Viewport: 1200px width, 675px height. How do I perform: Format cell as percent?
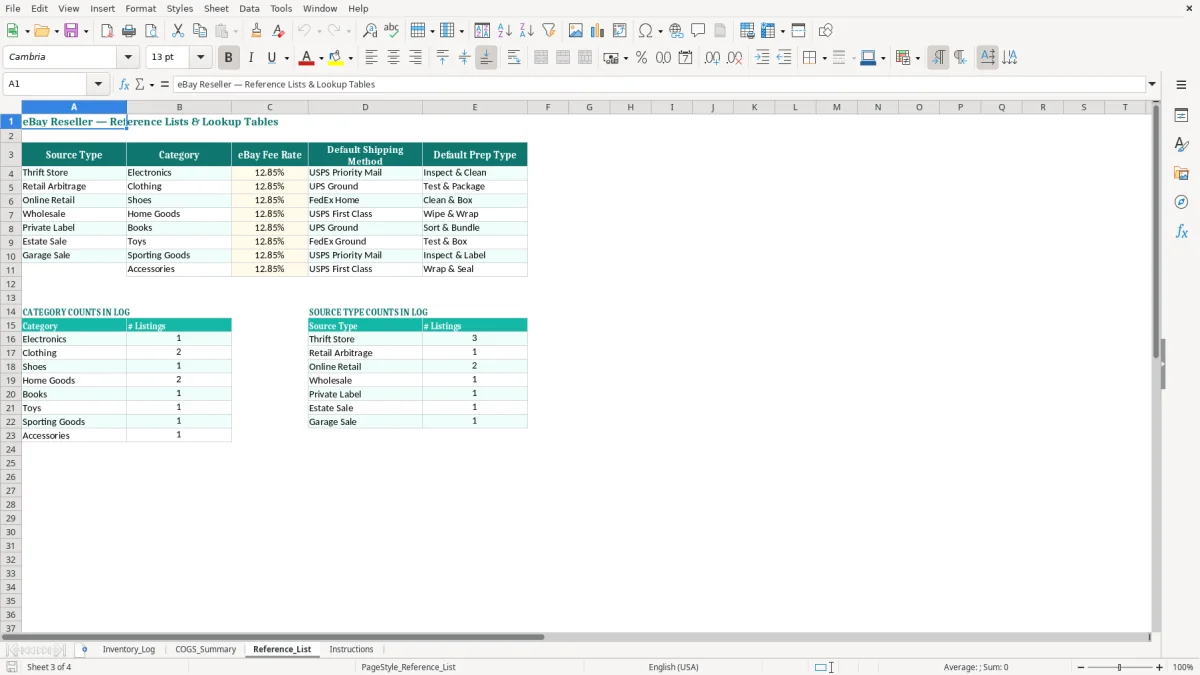(x=641, y=58)
